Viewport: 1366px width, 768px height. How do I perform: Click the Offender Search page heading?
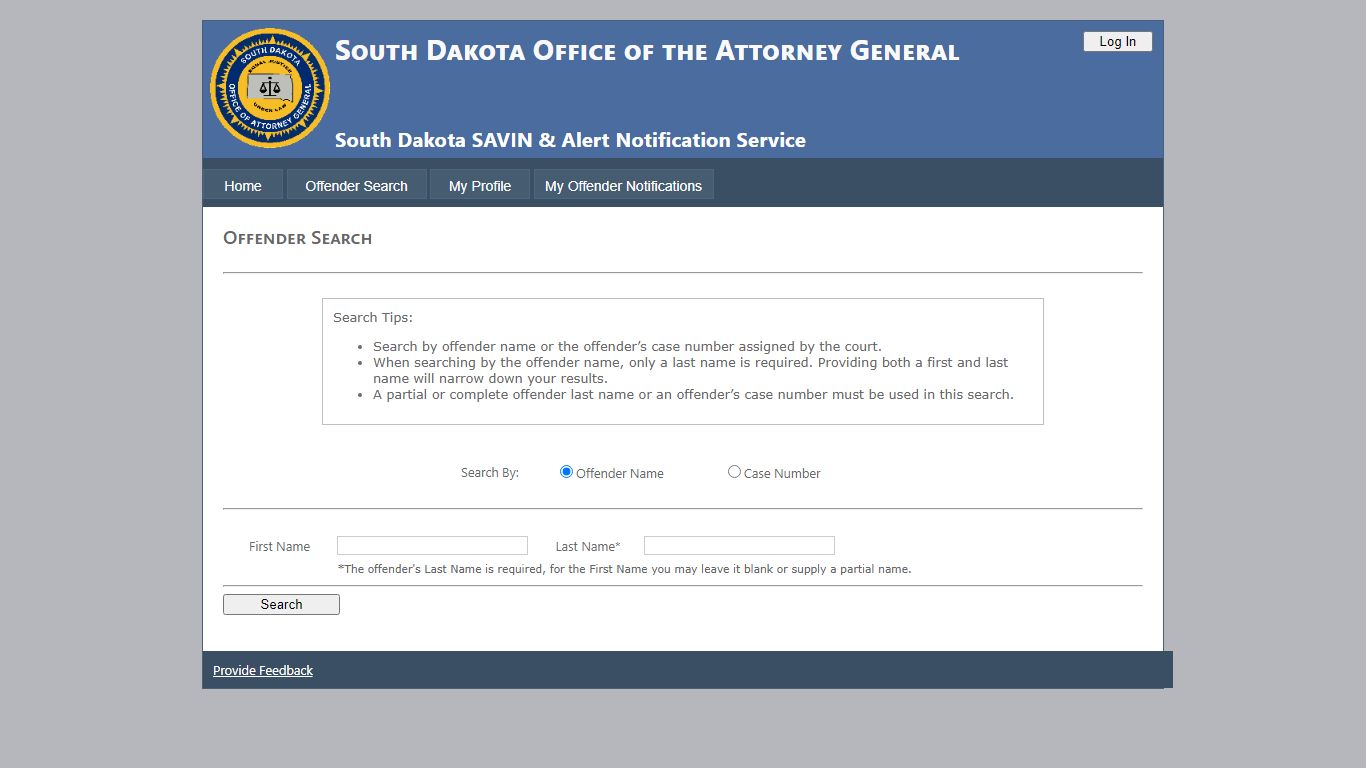[298, 238]
